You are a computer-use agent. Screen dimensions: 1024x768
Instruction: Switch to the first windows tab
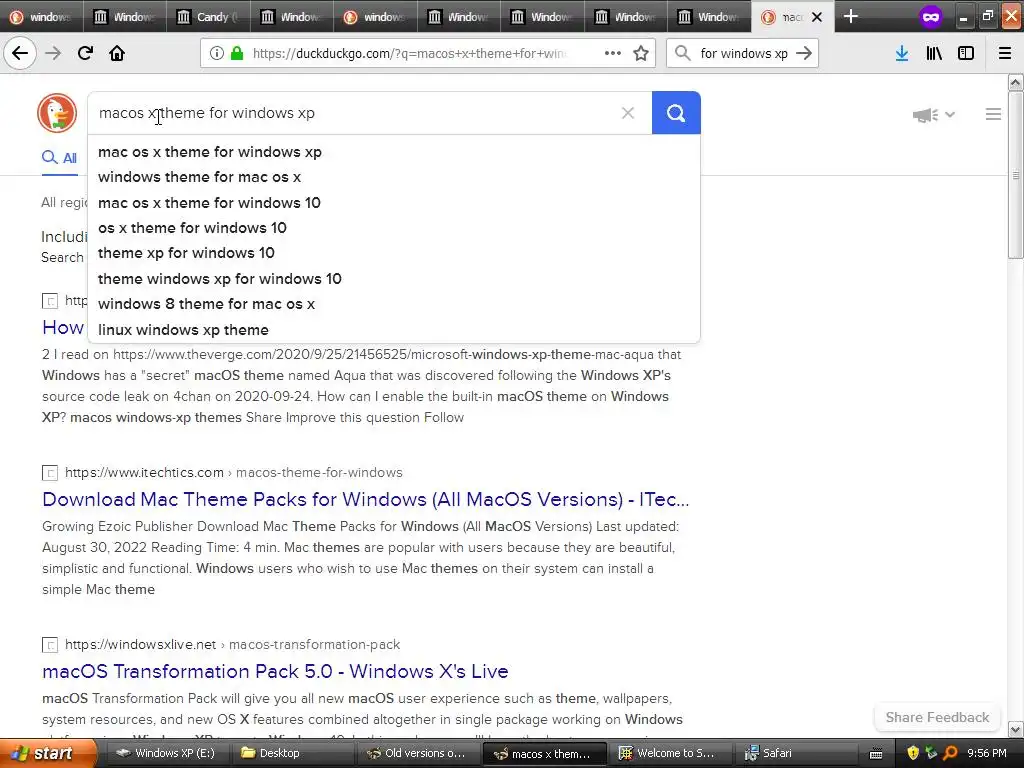tap(42, 17)
